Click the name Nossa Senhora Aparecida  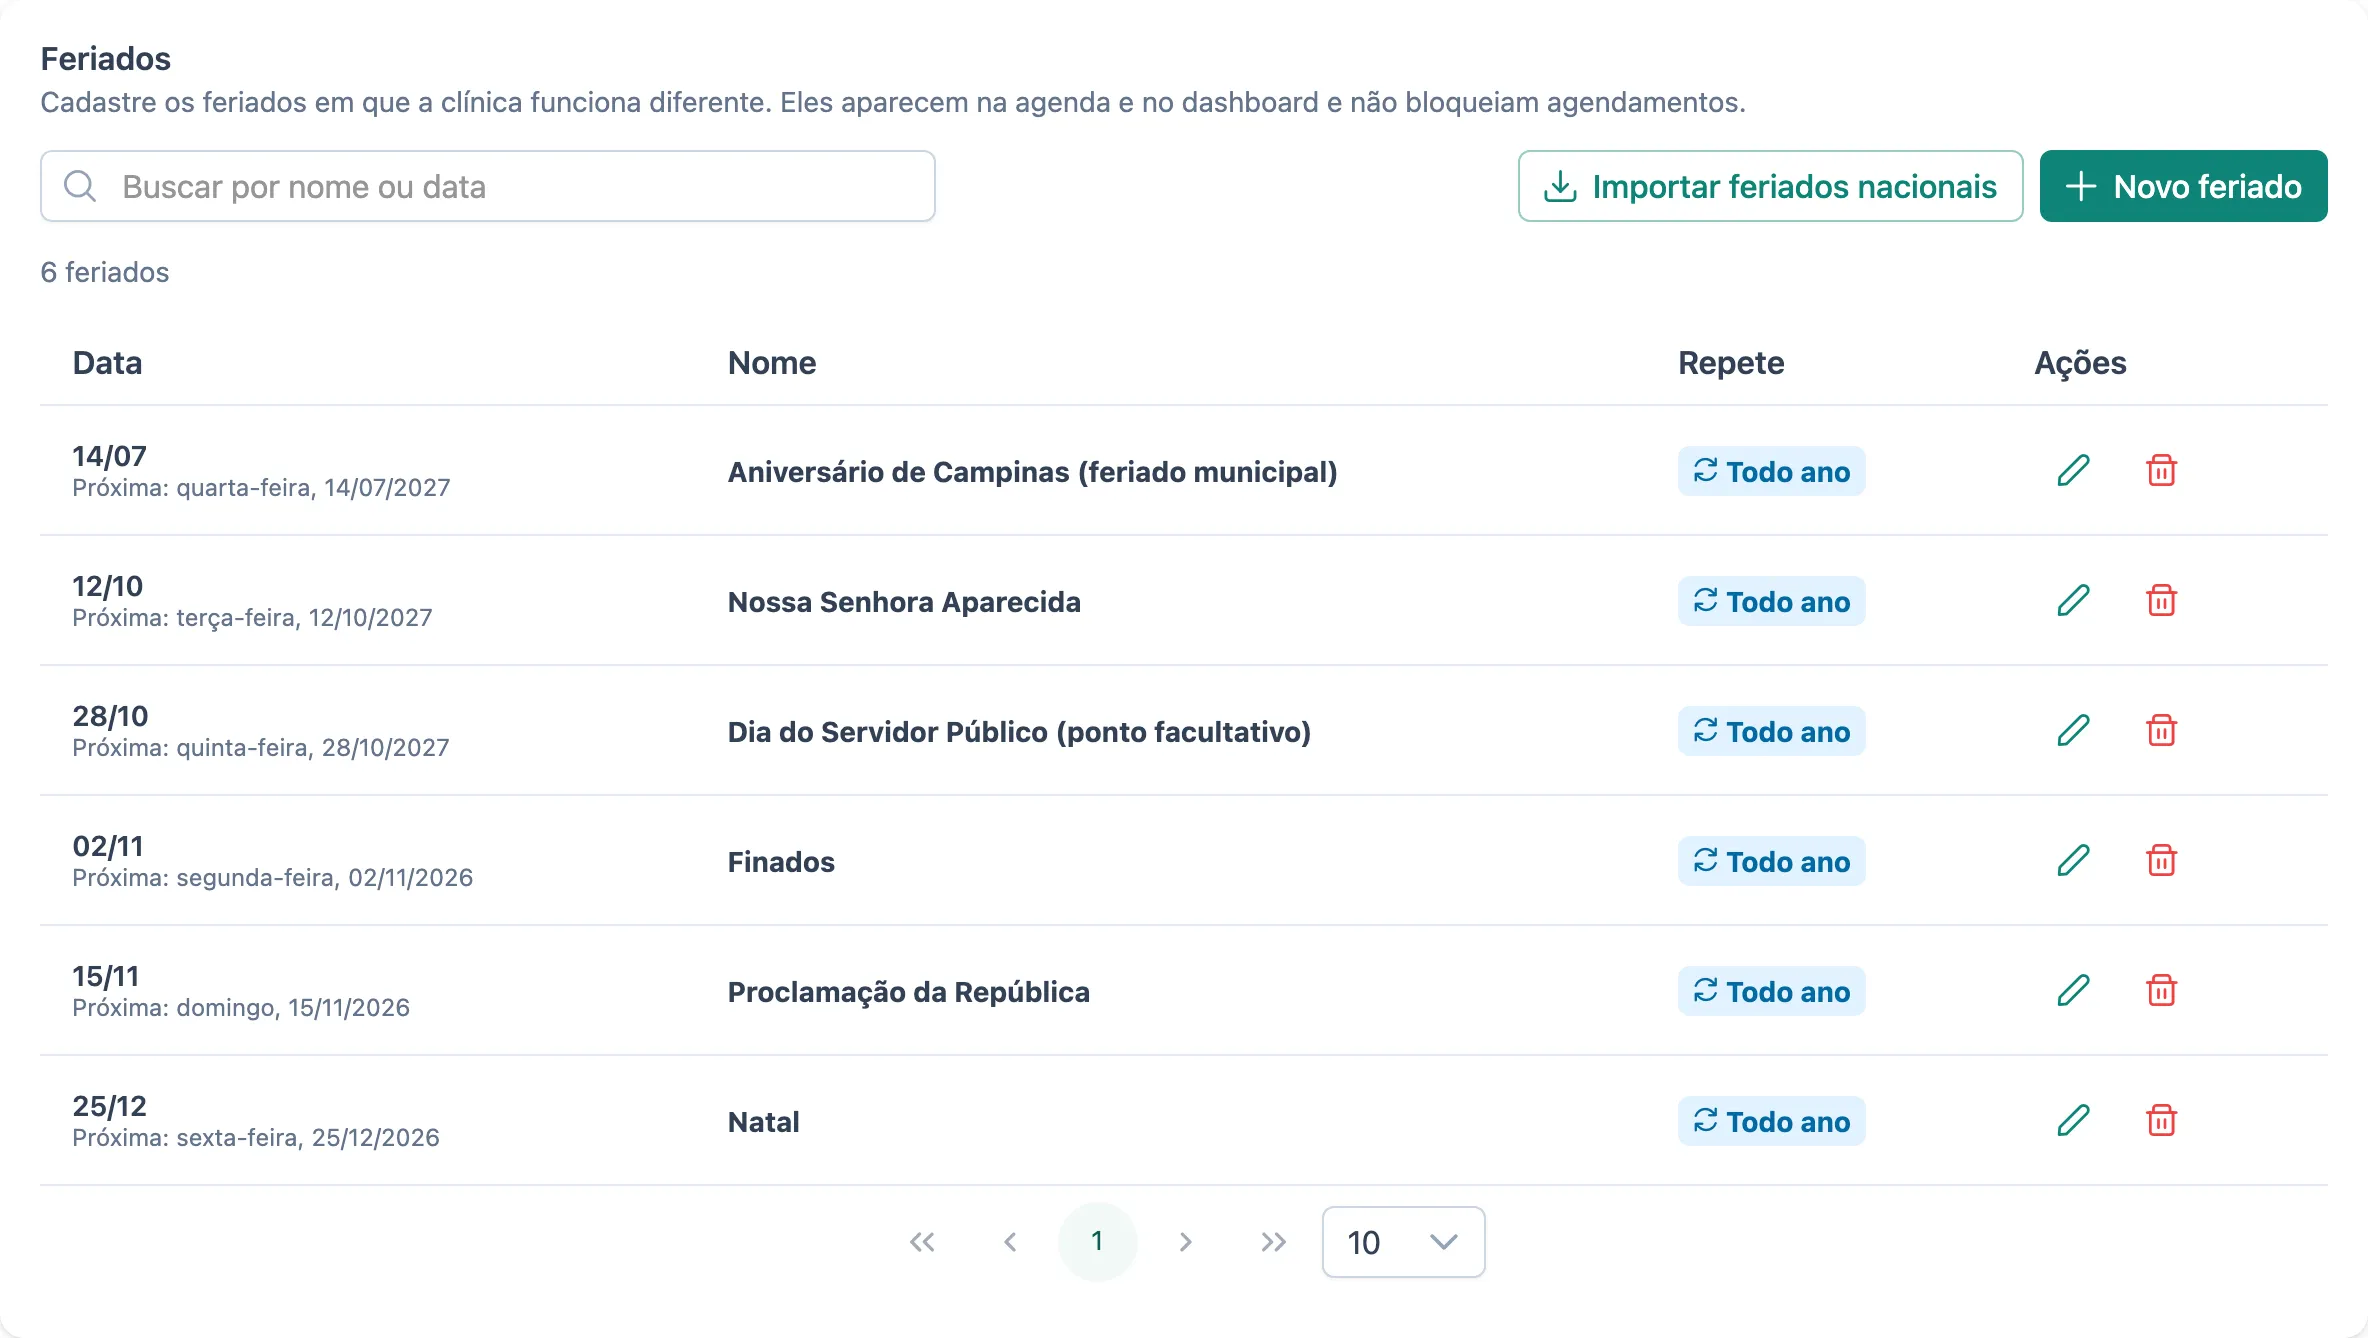point(904,602)
